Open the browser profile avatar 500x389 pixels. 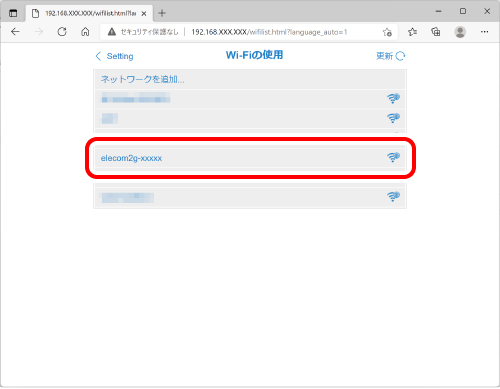460,32
